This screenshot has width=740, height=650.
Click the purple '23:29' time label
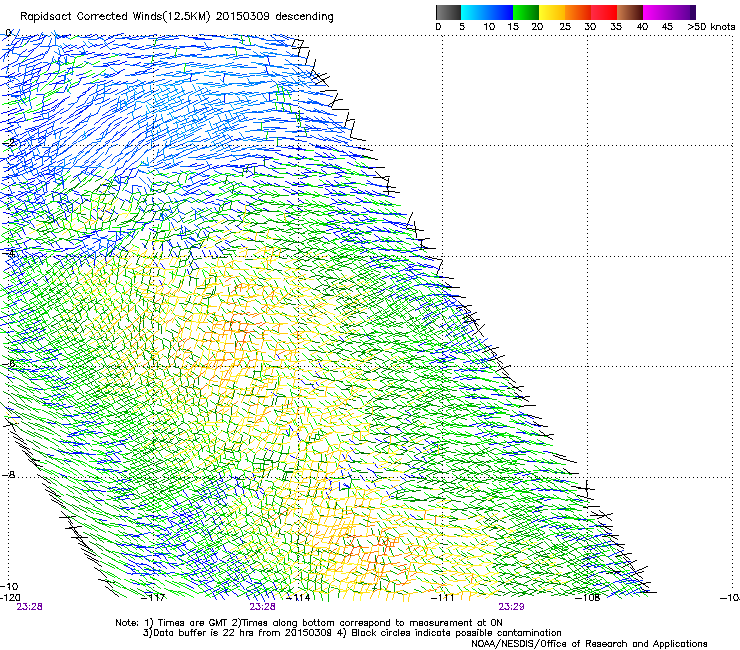coord(512,607)
